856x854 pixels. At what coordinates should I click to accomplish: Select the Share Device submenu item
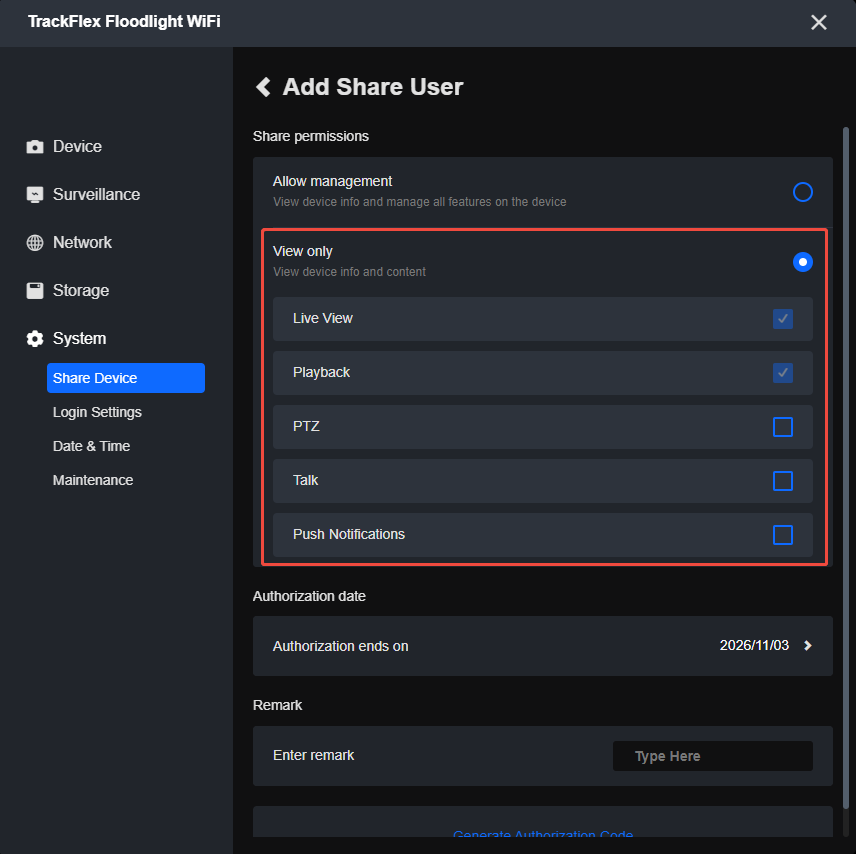(x=126, y=378)
